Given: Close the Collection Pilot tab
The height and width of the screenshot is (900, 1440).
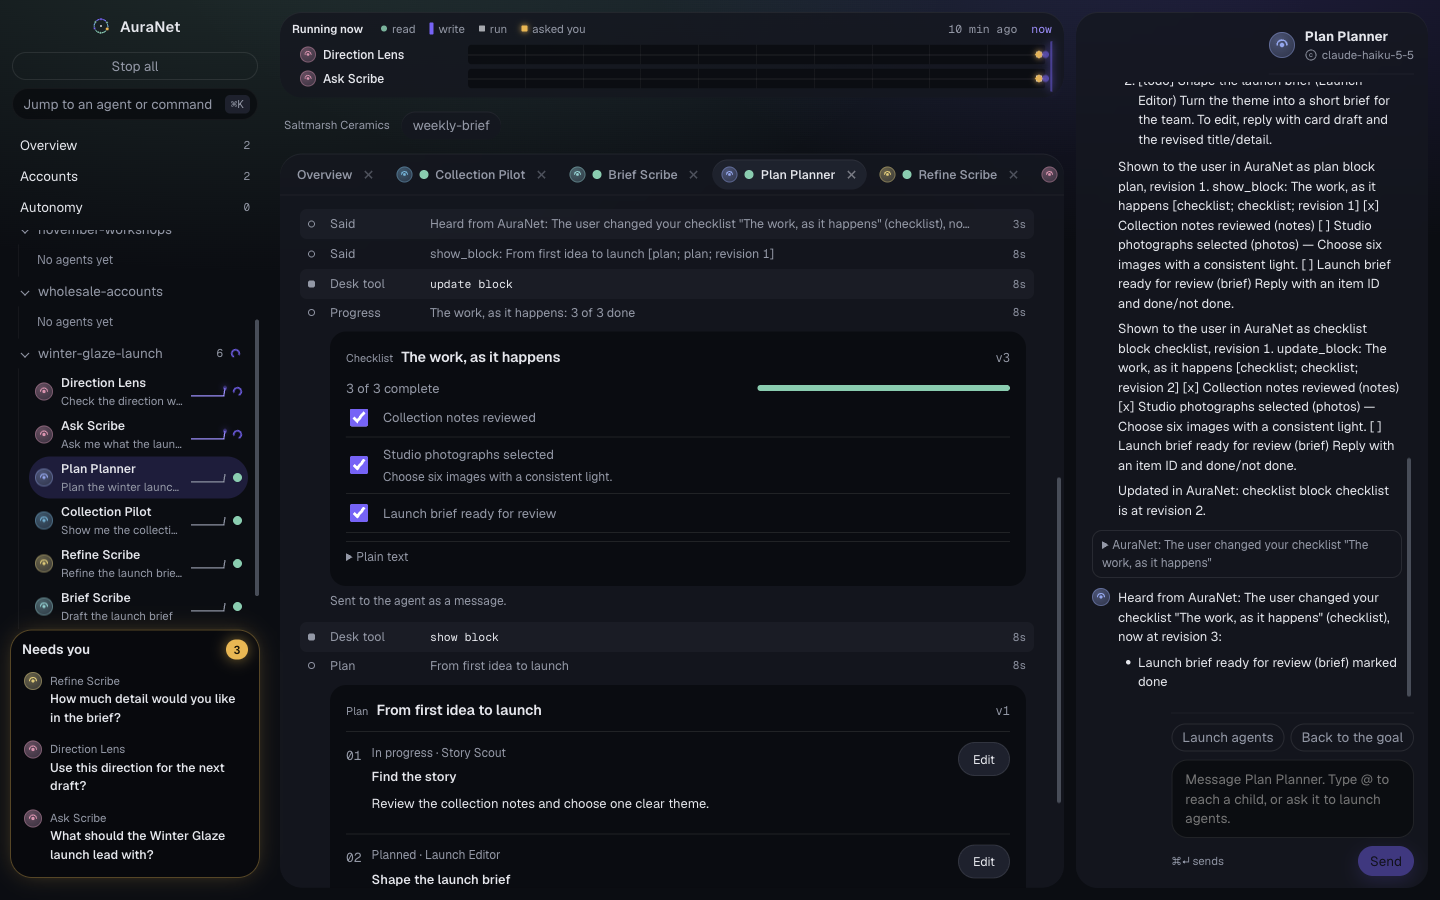Looking at the screenshot, I should [542, 175].
